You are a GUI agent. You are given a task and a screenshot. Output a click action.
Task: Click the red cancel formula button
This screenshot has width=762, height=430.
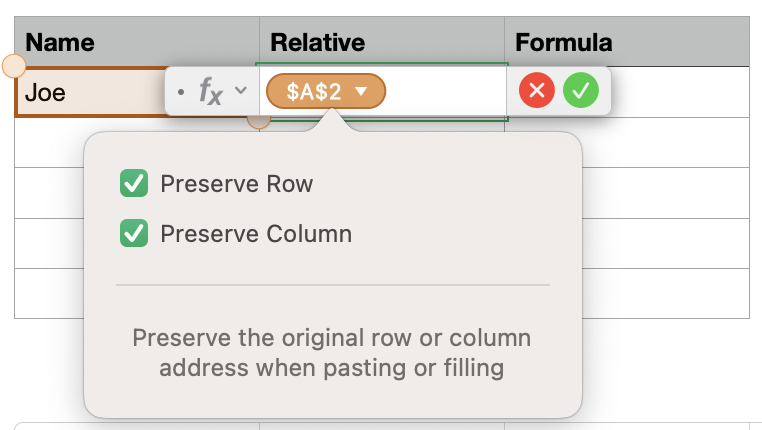pyautogui.click(x=537, y=92)
